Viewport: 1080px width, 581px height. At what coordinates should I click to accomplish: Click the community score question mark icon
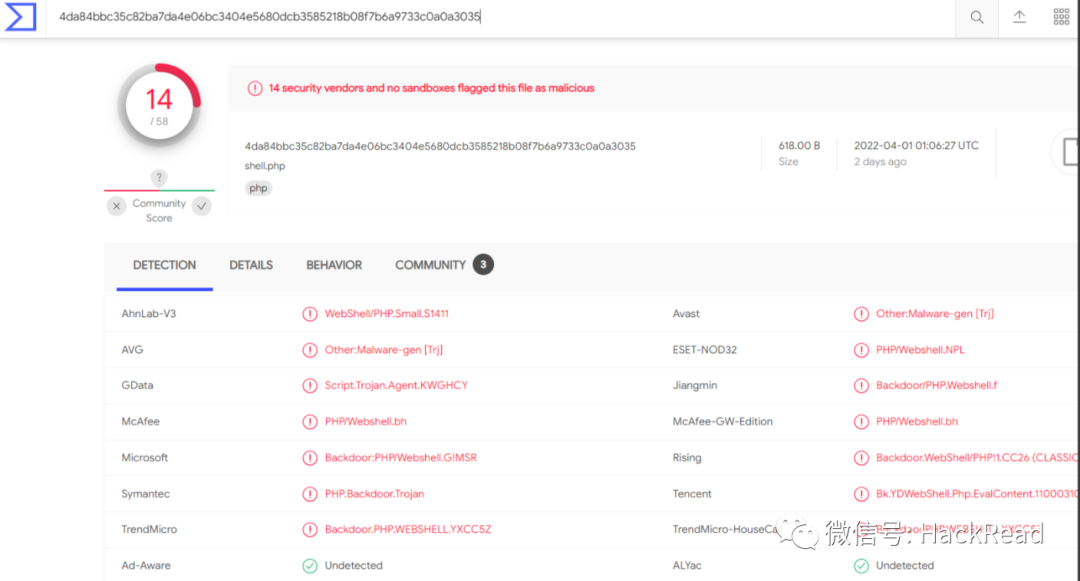(x=158, y=178)
